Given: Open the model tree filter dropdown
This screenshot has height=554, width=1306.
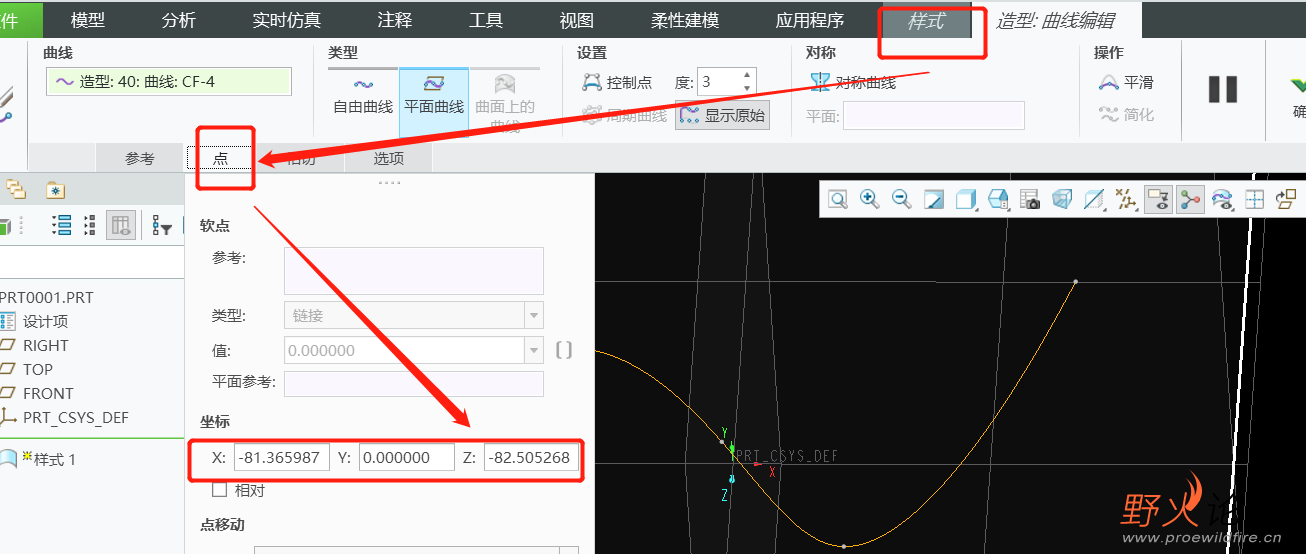Looking at the screenshot, I should 162,226.
